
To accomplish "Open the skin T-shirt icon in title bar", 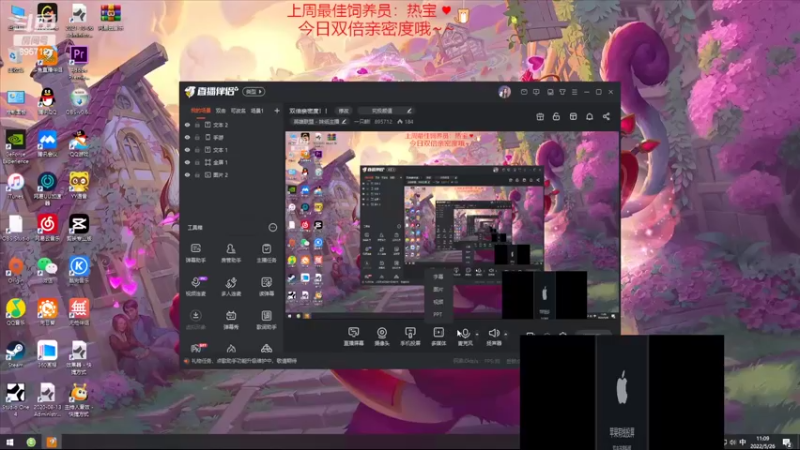I will (562, 92).
